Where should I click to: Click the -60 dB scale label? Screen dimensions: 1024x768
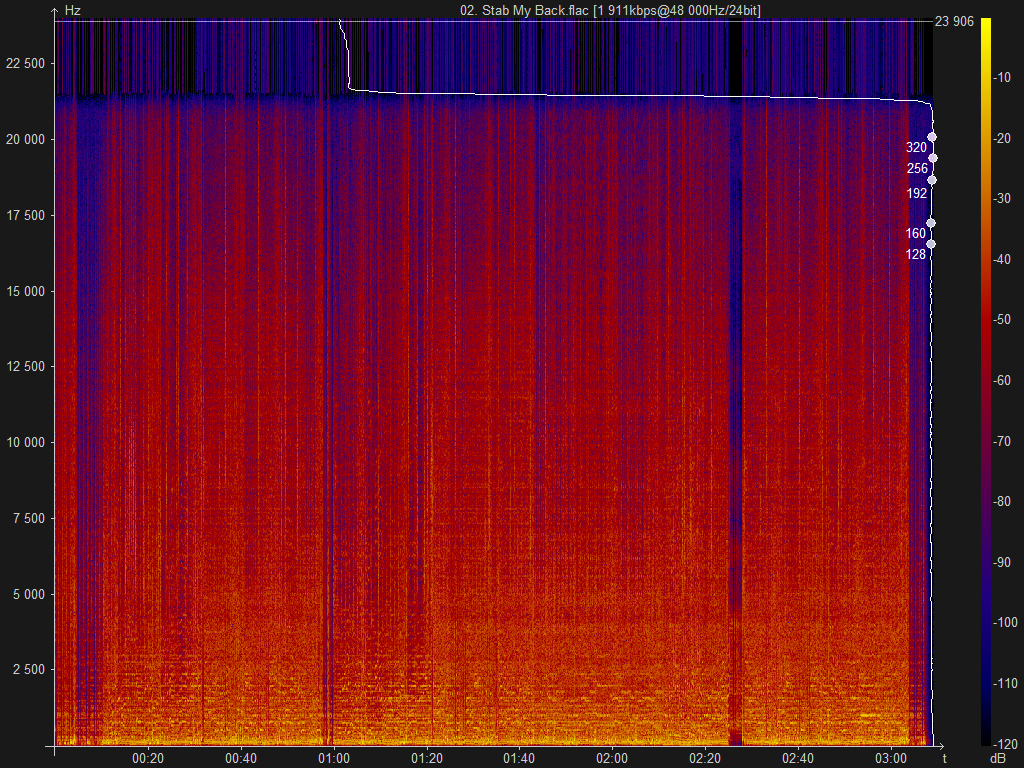(x=1002, y=381)
